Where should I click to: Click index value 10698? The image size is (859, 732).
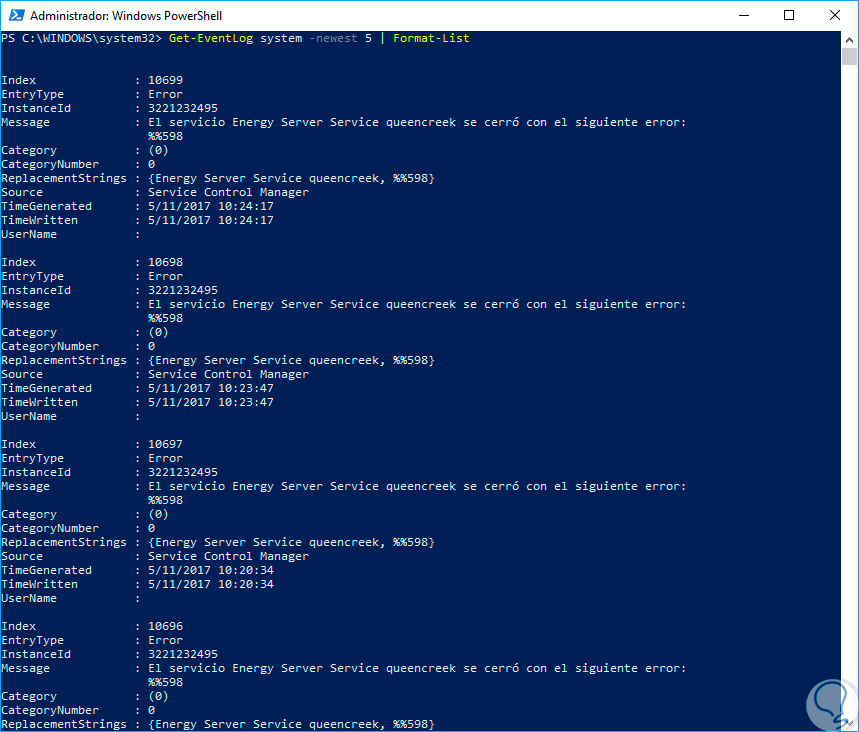point(165,262)
